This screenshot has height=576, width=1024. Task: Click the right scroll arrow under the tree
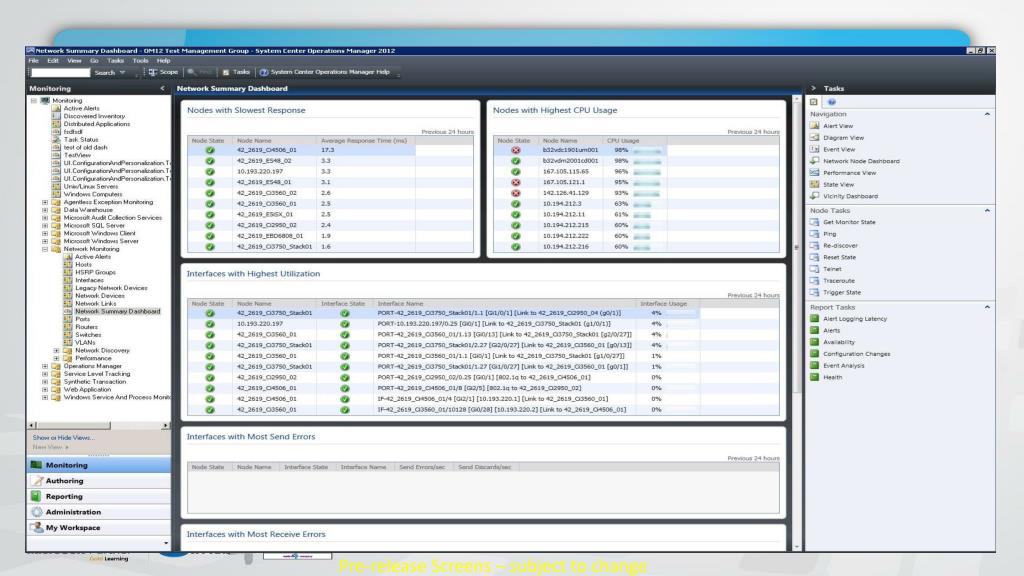tap(165, 425)
